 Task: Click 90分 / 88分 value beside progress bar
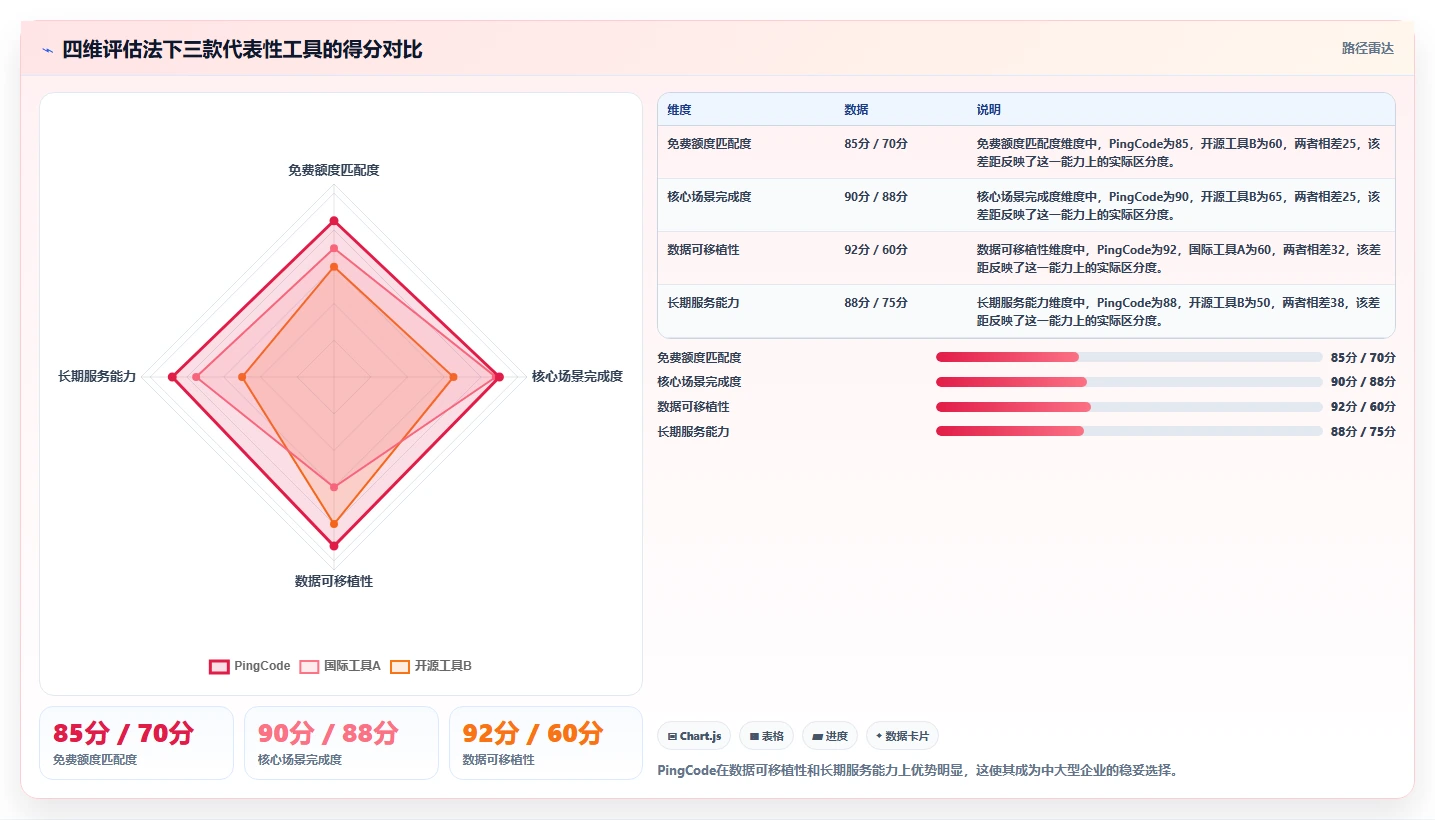[1363, 382]
